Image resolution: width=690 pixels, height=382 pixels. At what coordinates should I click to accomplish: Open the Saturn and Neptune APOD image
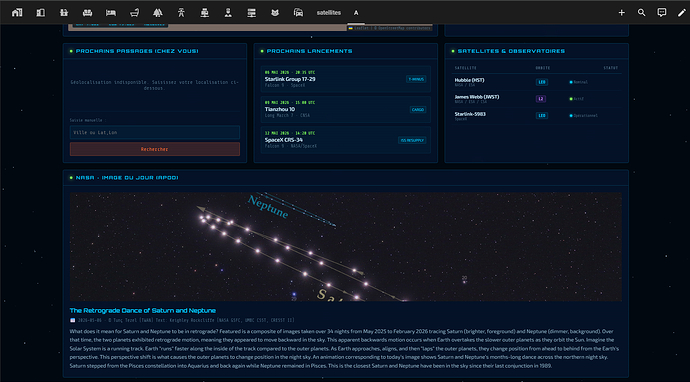tap(345, 246)
